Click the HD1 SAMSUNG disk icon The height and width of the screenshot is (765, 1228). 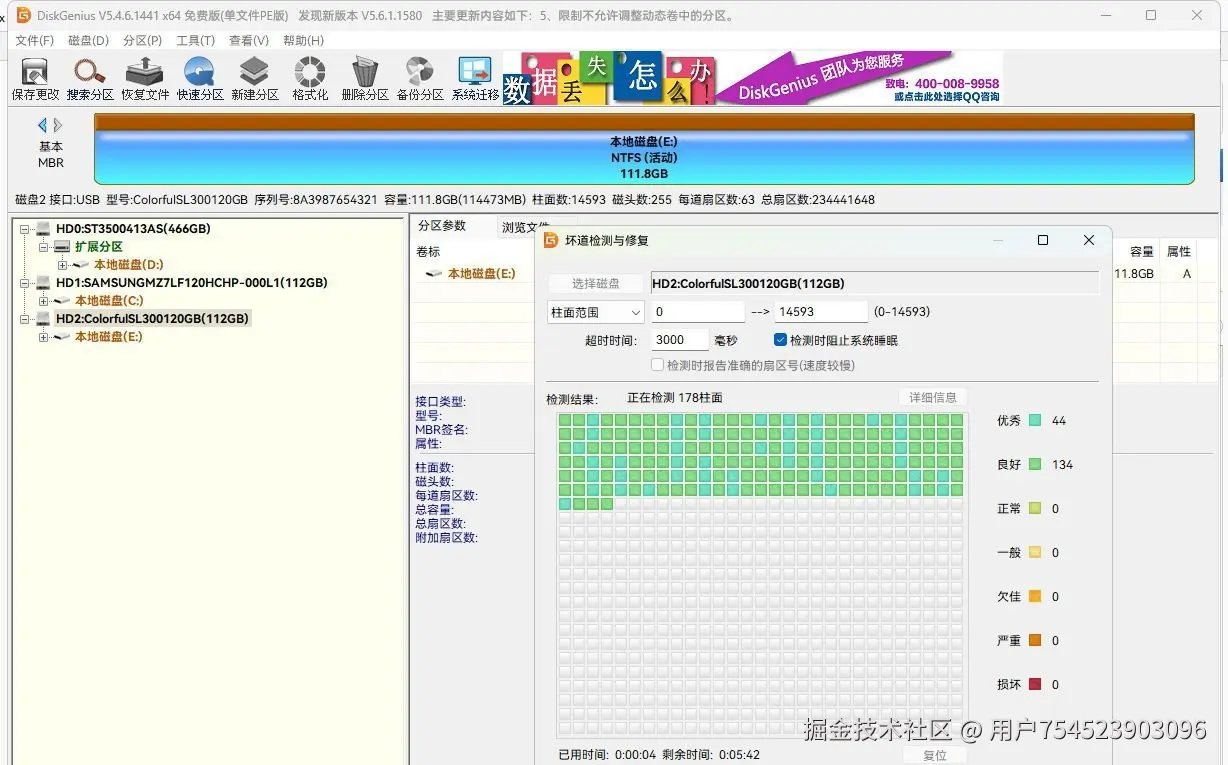point(43,283)
